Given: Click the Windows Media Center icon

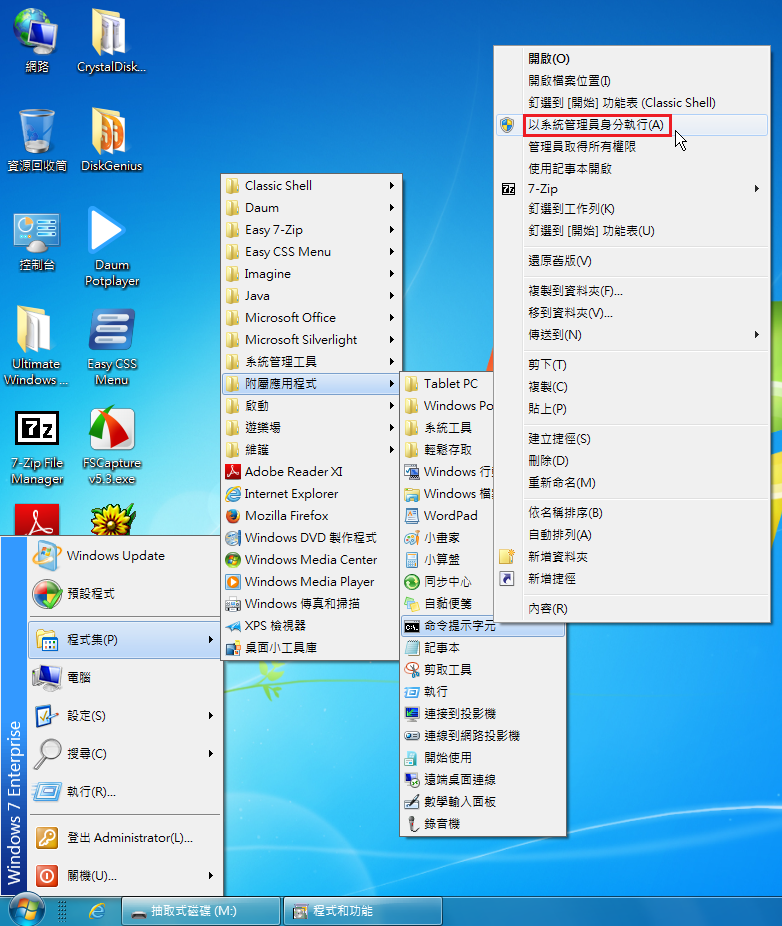Looking at the screenshot, I should (x=233, y=559).
